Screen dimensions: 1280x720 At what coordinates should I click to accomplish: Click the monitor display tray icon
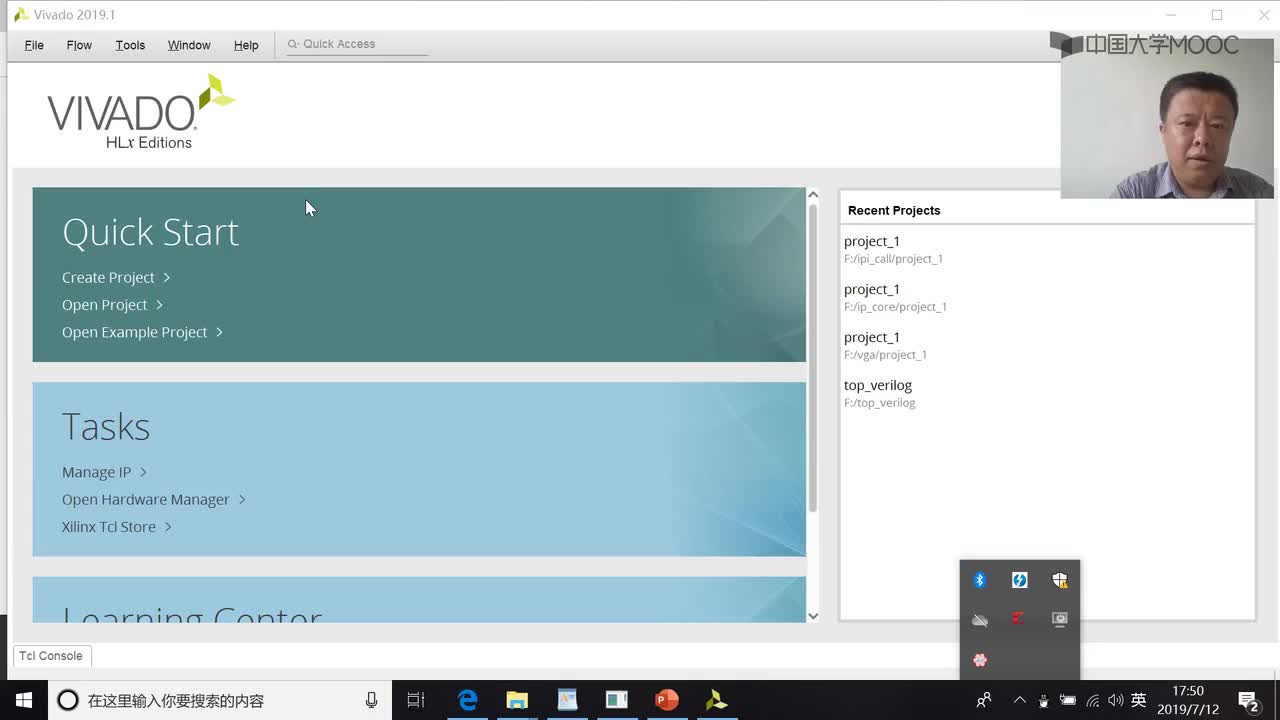click(x=1060, y=620)
